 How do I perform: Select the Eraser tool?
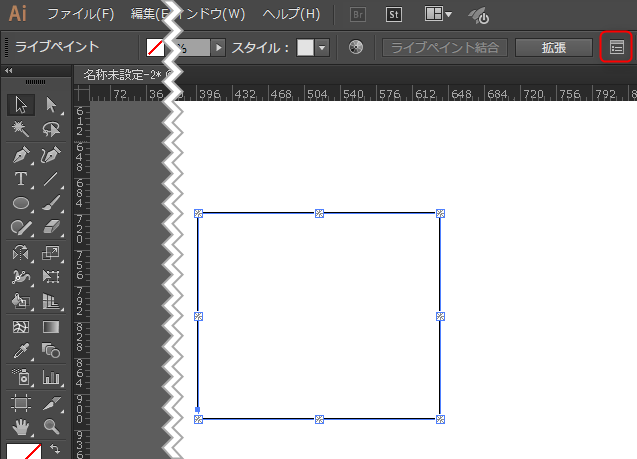pos(51,228)
